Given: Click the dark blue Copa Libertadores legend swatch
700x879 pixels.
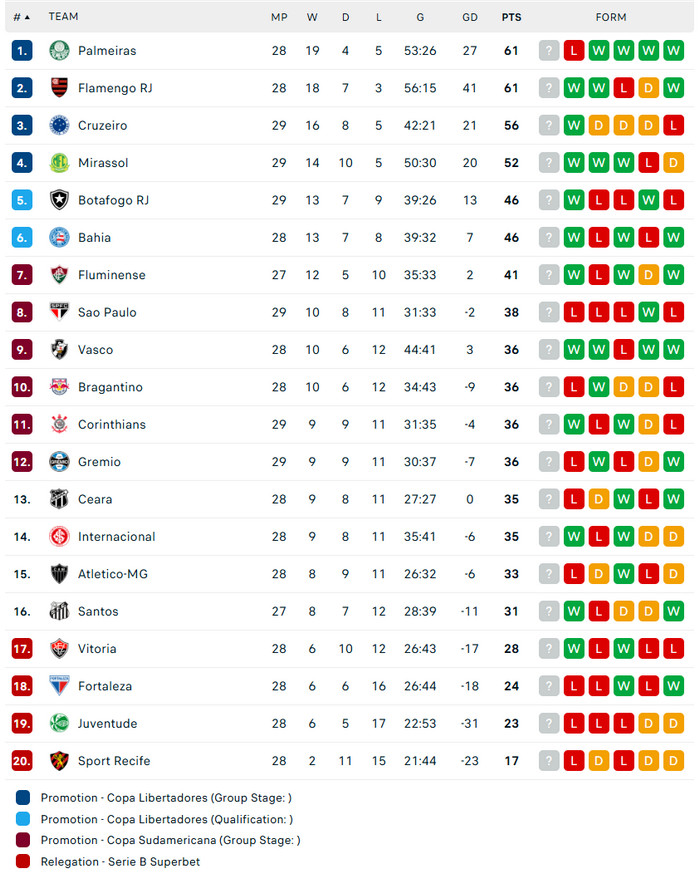Looking at the screenshot, I should coord(24,798).
